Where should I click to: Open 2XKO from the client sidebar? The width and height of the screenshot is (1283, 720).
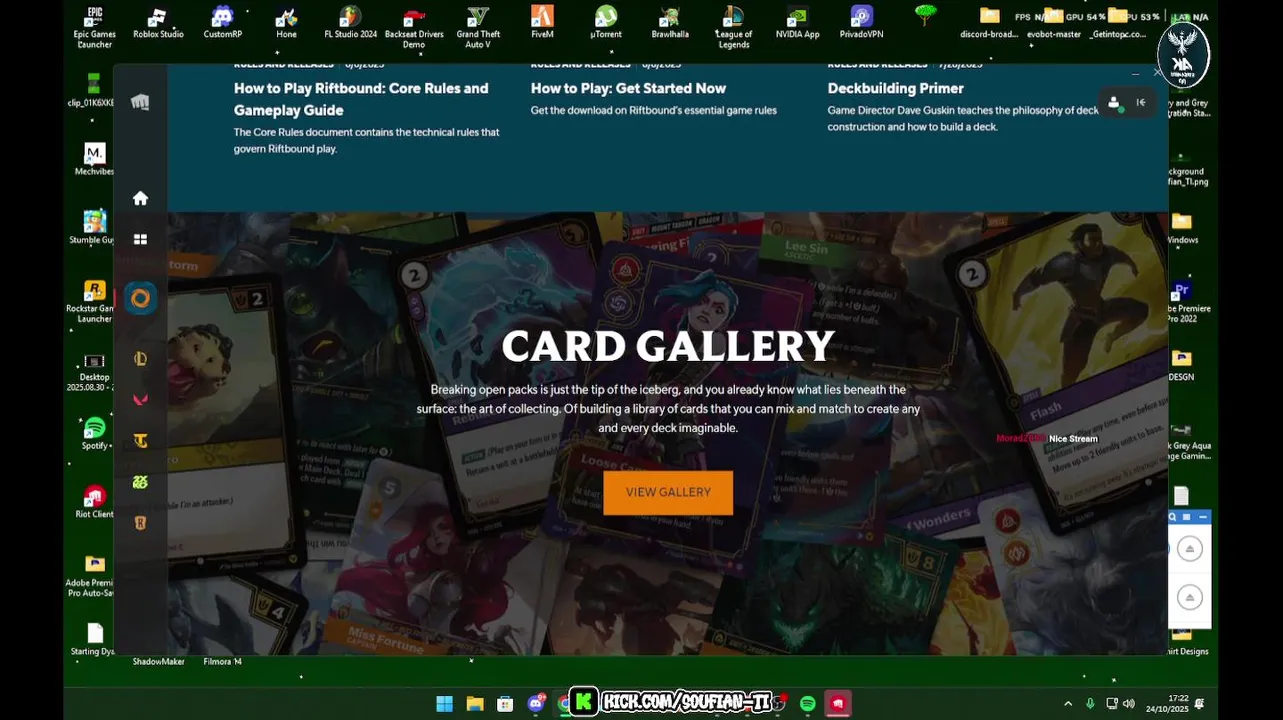coord(140,482)
